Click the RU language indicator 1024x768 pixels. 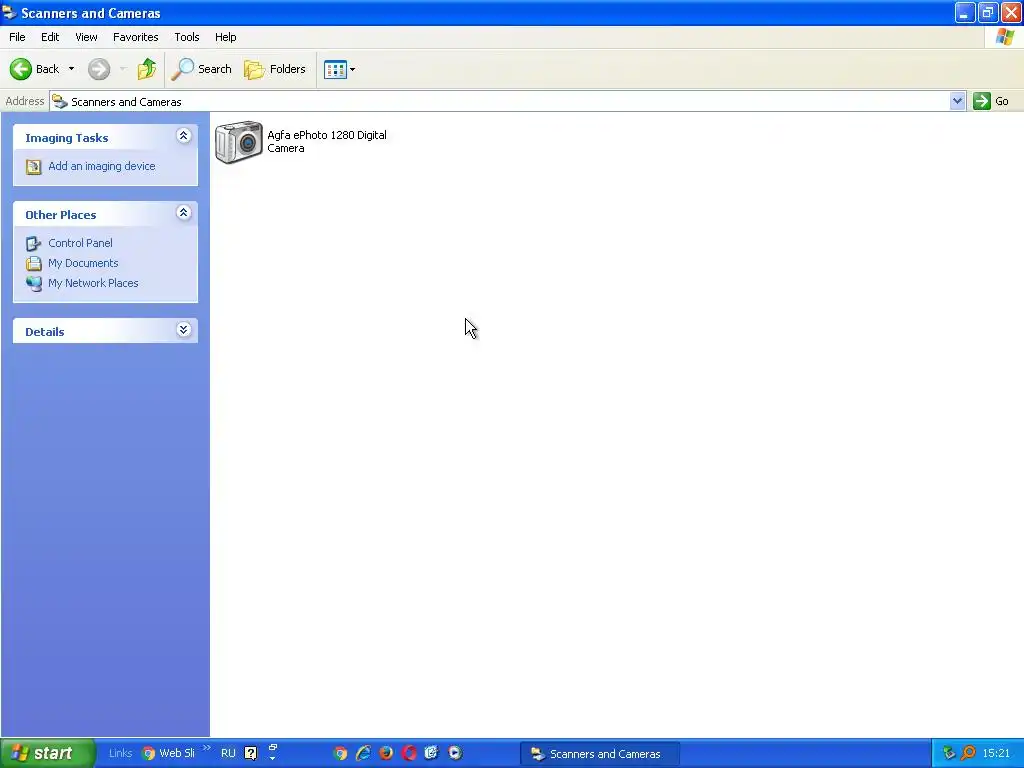pyautogui.click(x=228, y=754)
